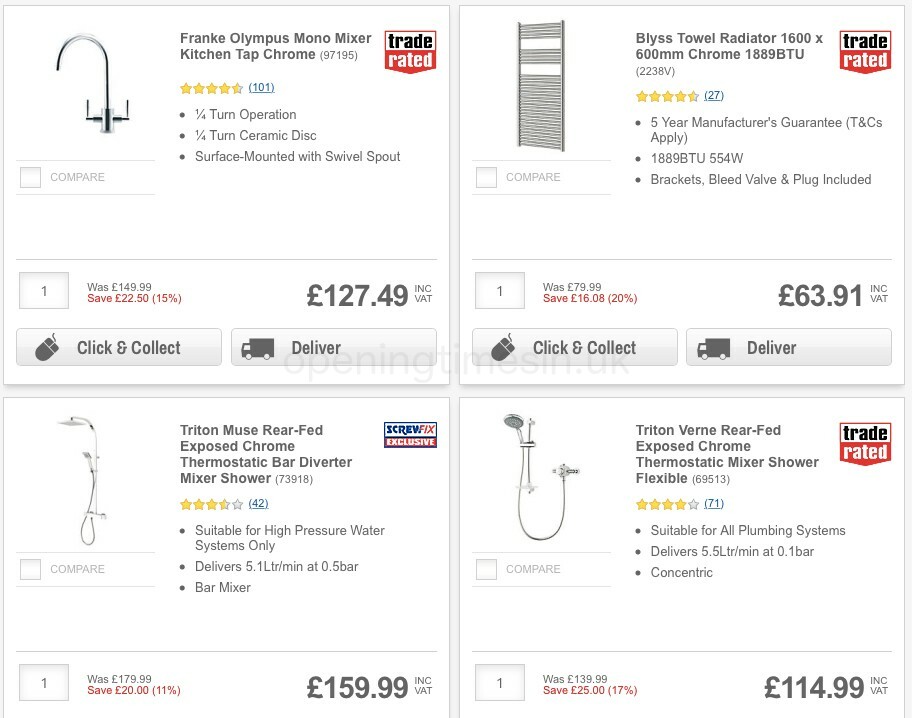The width and height of the screenshot is (912, 718).
Task: Check Compare for Triton Muse shower
Action: click(30, 569)
